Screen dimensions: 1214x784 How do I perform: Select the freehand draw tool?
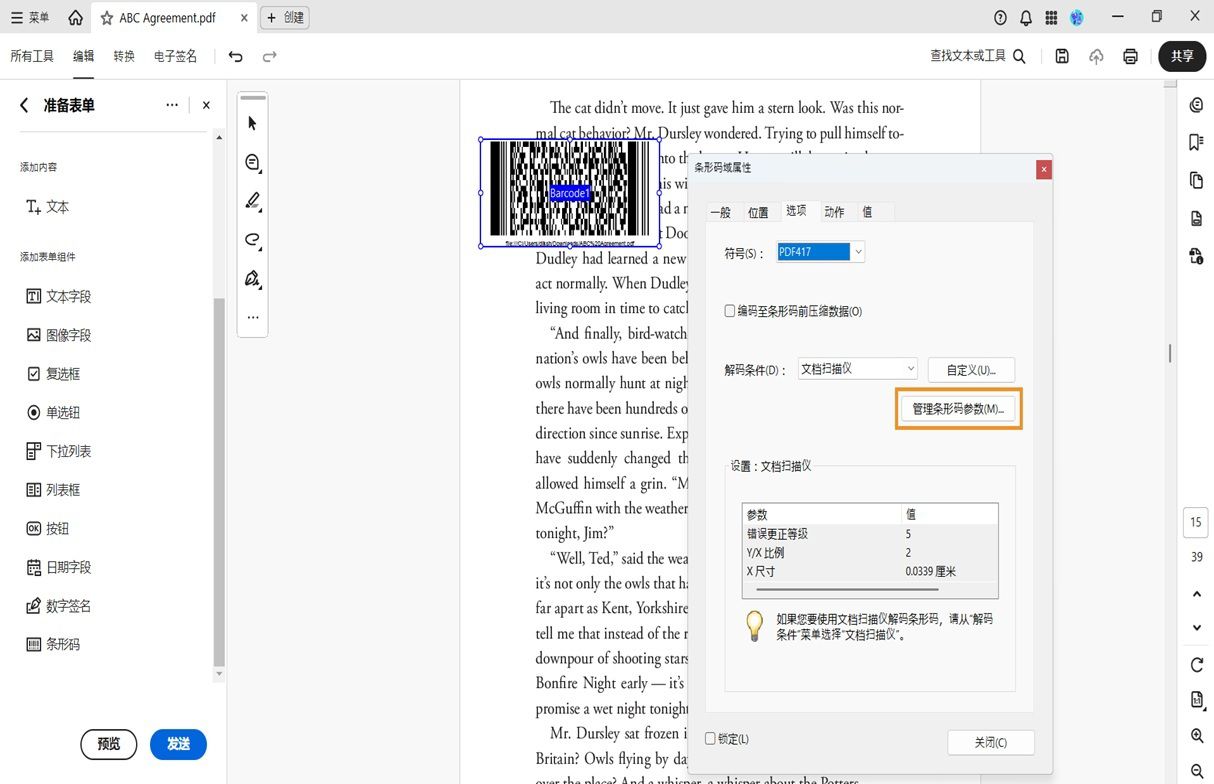point(252,239)
